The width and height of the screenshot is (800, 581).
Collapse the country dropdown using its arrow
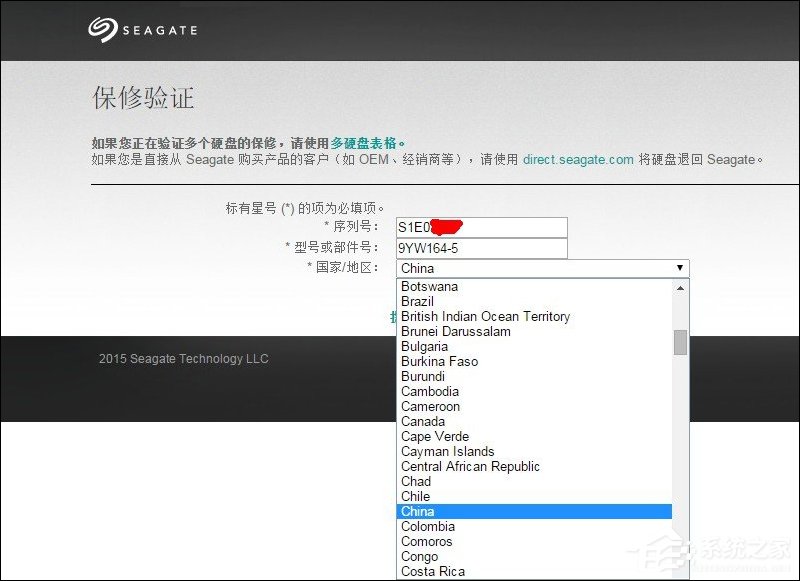tap(679, 268)
